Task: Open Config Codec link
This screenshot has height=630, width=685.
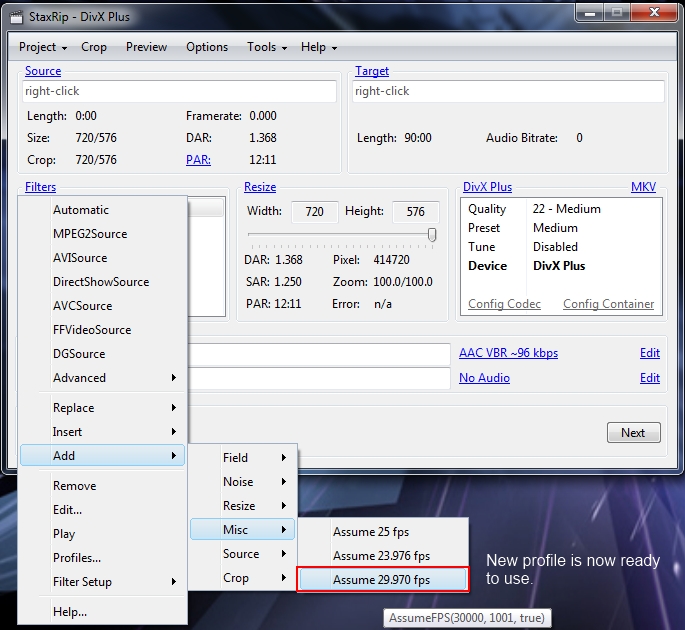Action: [504, 304]
